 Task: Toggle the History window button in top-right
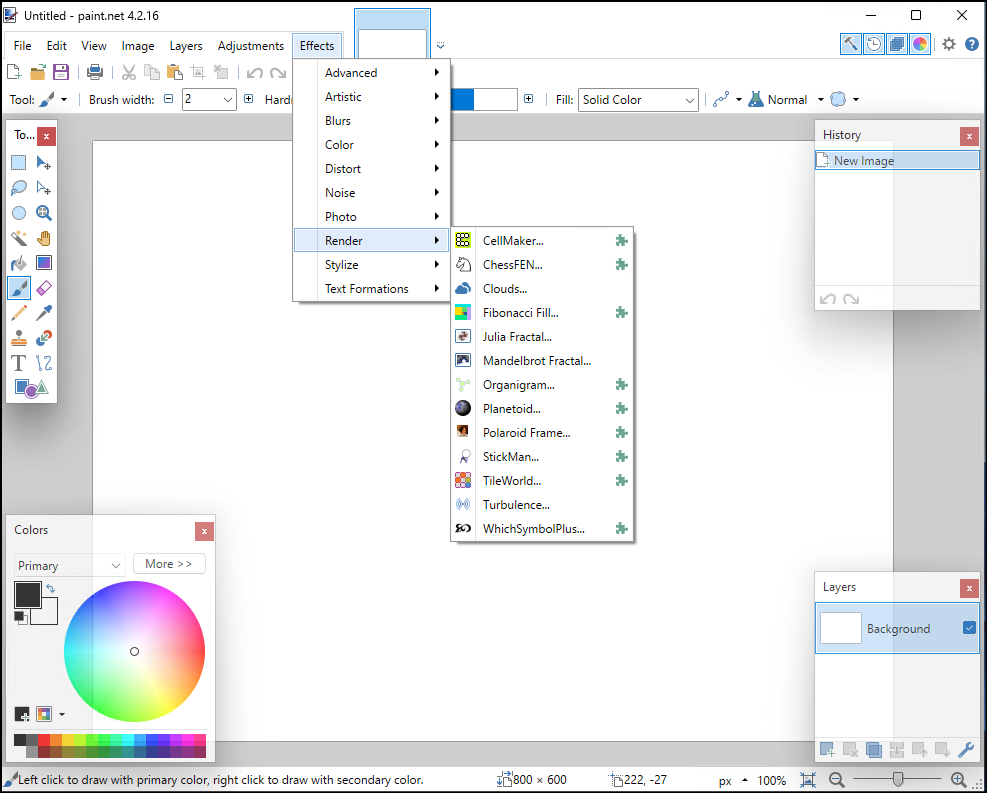pos(874,44)
